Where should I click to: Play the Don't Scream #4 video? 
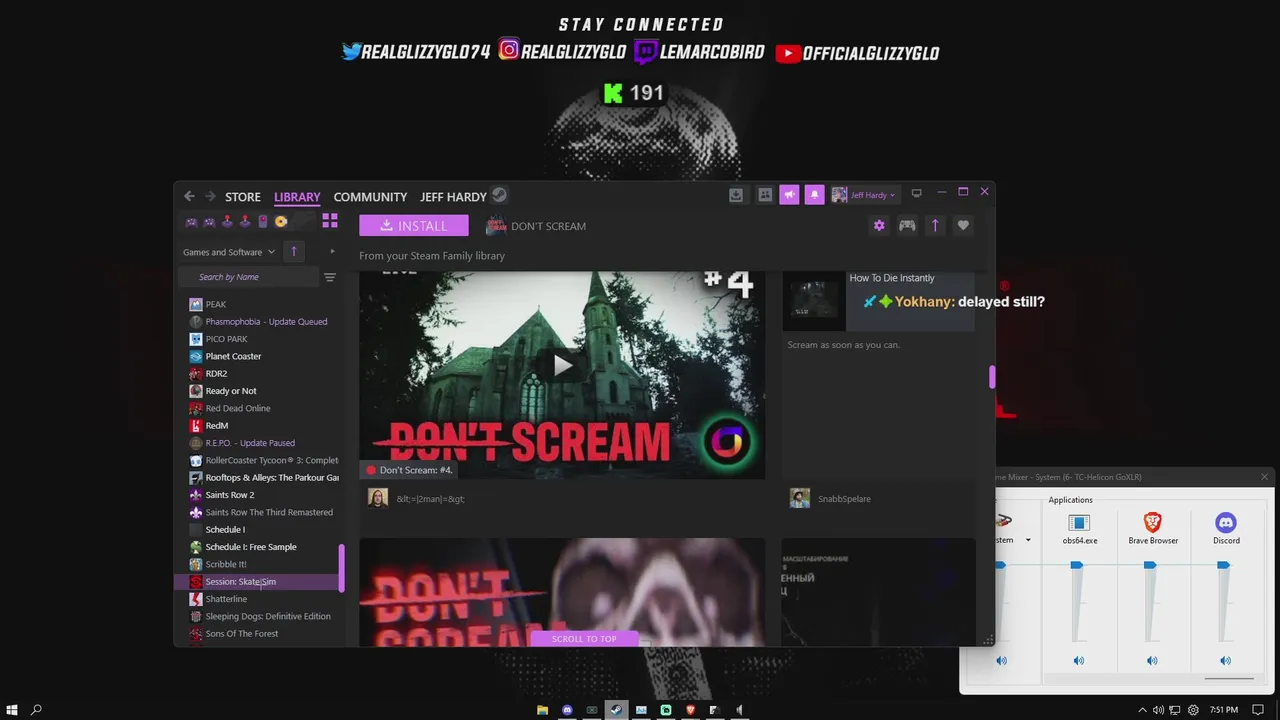click(x=563, y=365)
